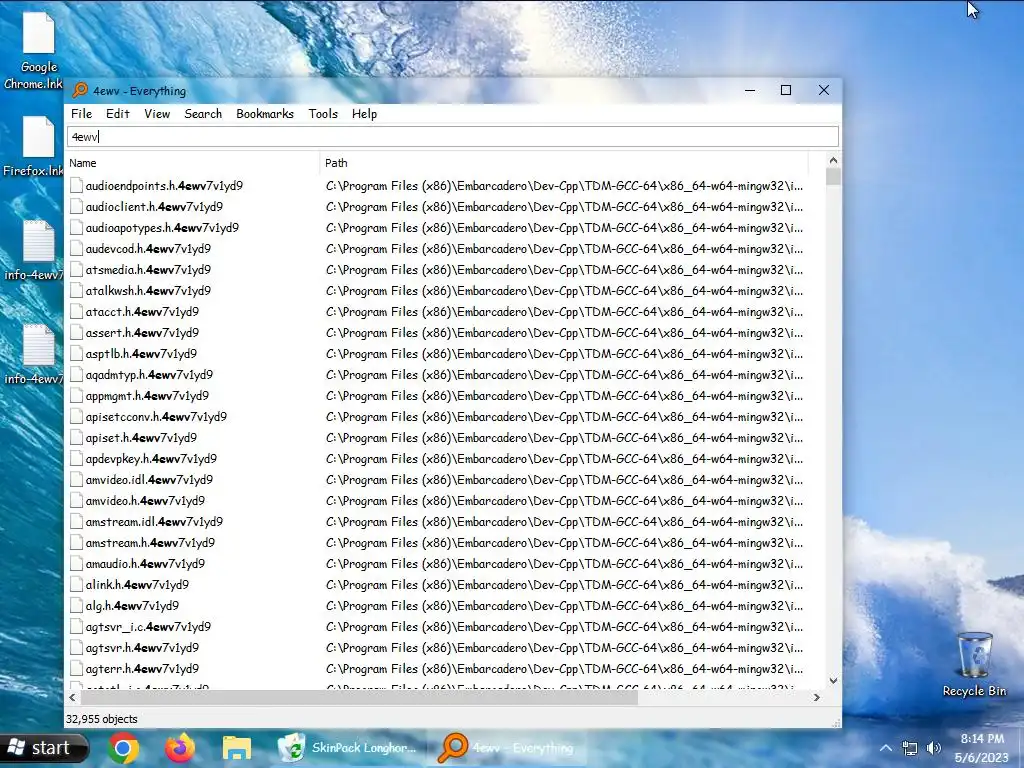This screenshot has width=1024, height=768.
Task: Maximize the Everything window
Action: click(x=786, y=90)
